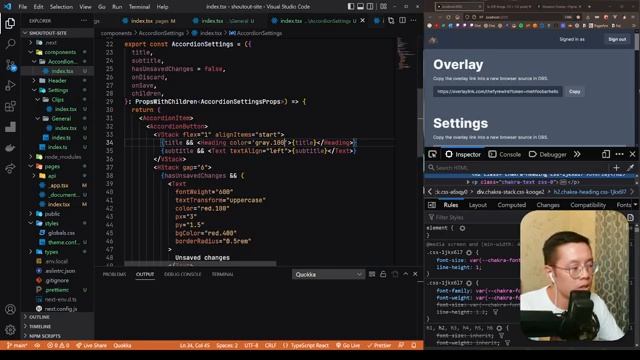This screenshot has width=640, height=360.
Task: Click Live Share in status bar
Action: click(91, 345)
